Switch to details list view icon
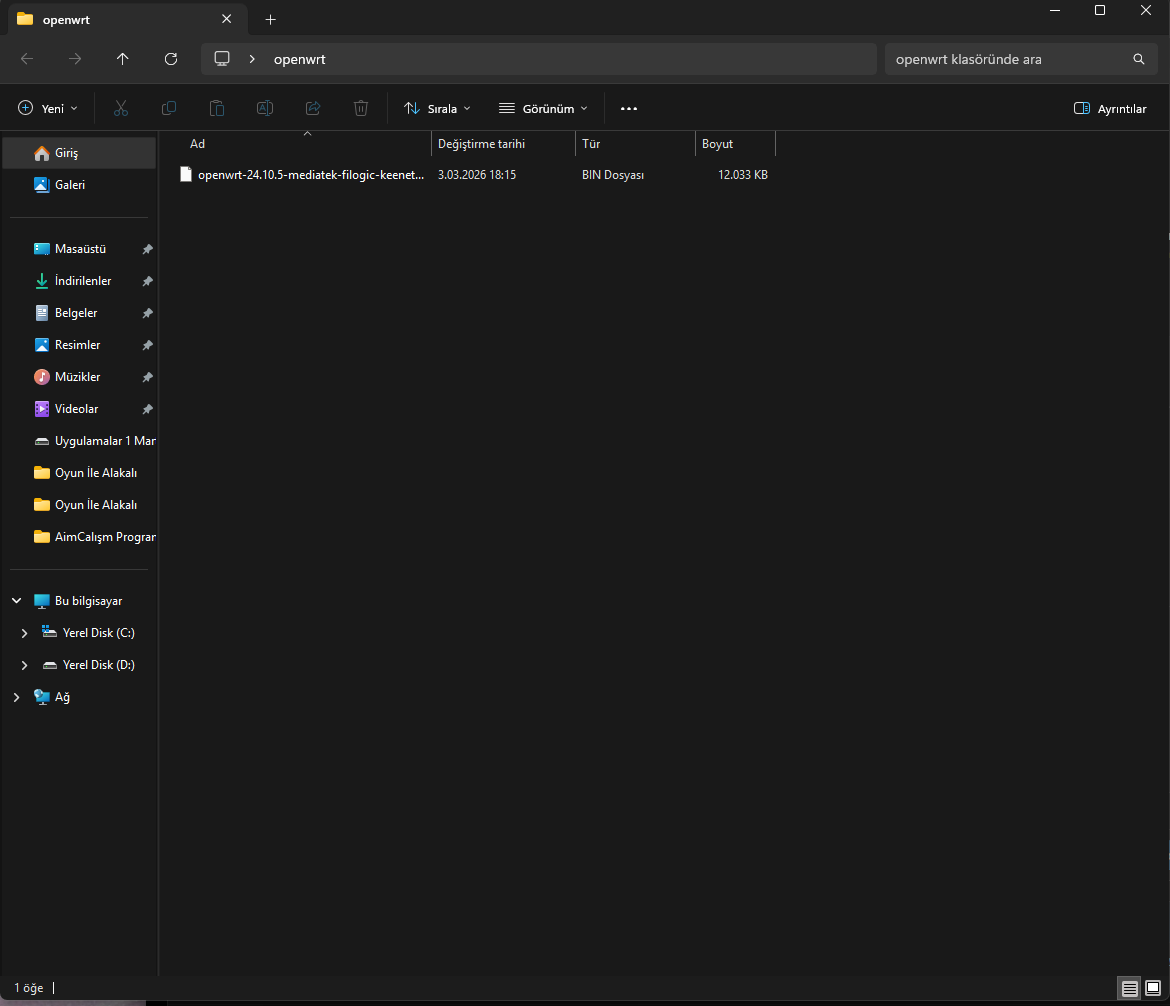The image size is (1170, 1006). pos(1130,988)
